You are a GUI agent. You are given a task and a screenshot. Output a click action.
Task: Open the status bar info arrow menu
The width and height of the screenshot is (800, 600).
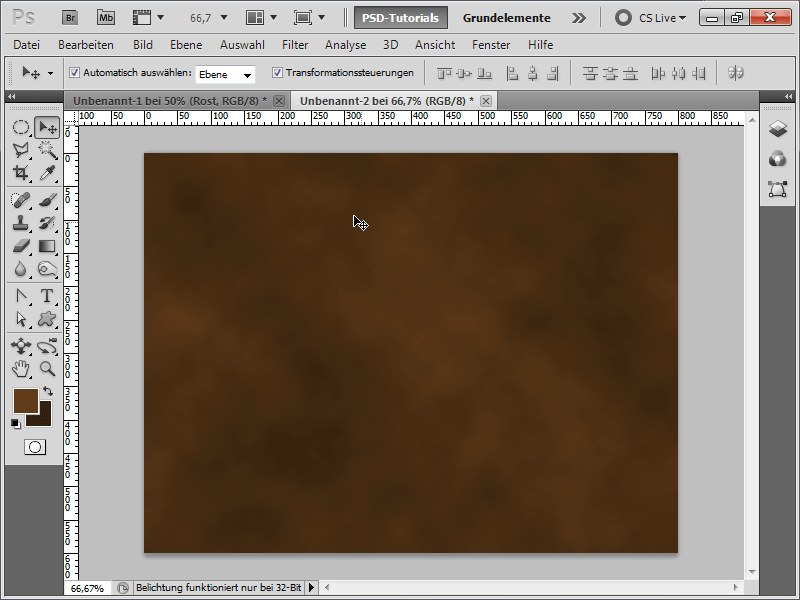[311, 588]
